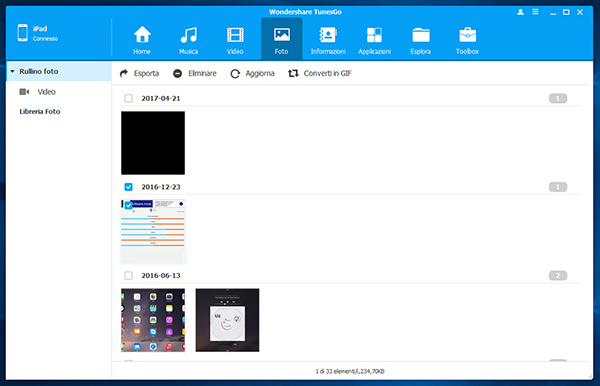Minimize the TunesGo window
This screenshot has width=600, height=386.
pyautogui.click(x=553, y=13)
